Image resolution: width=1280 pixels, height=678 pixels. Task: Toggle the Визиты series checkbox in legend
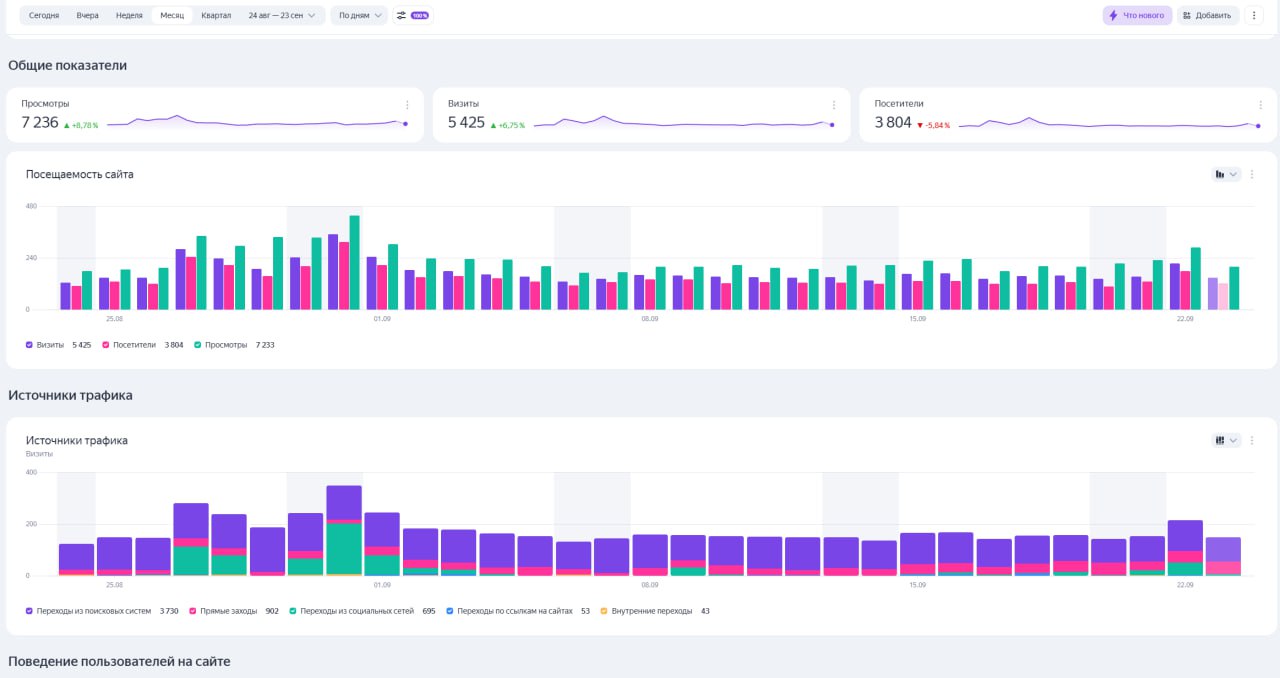click(30, 345)
